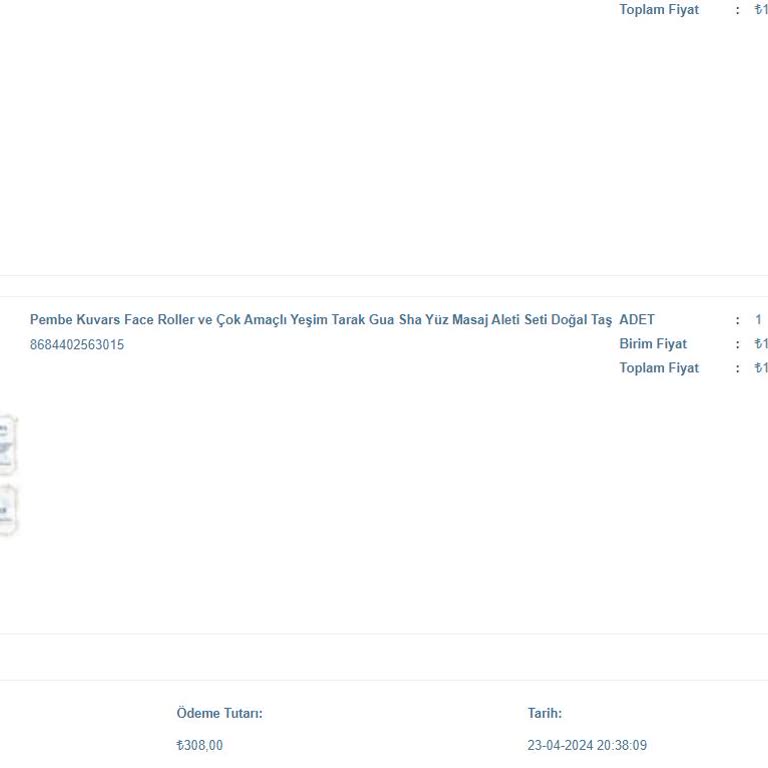Image resolution: width=768 pixels, height=768 pixels.
Task: Open the upper blurred product thumbnail
Action: coord(8,445)
